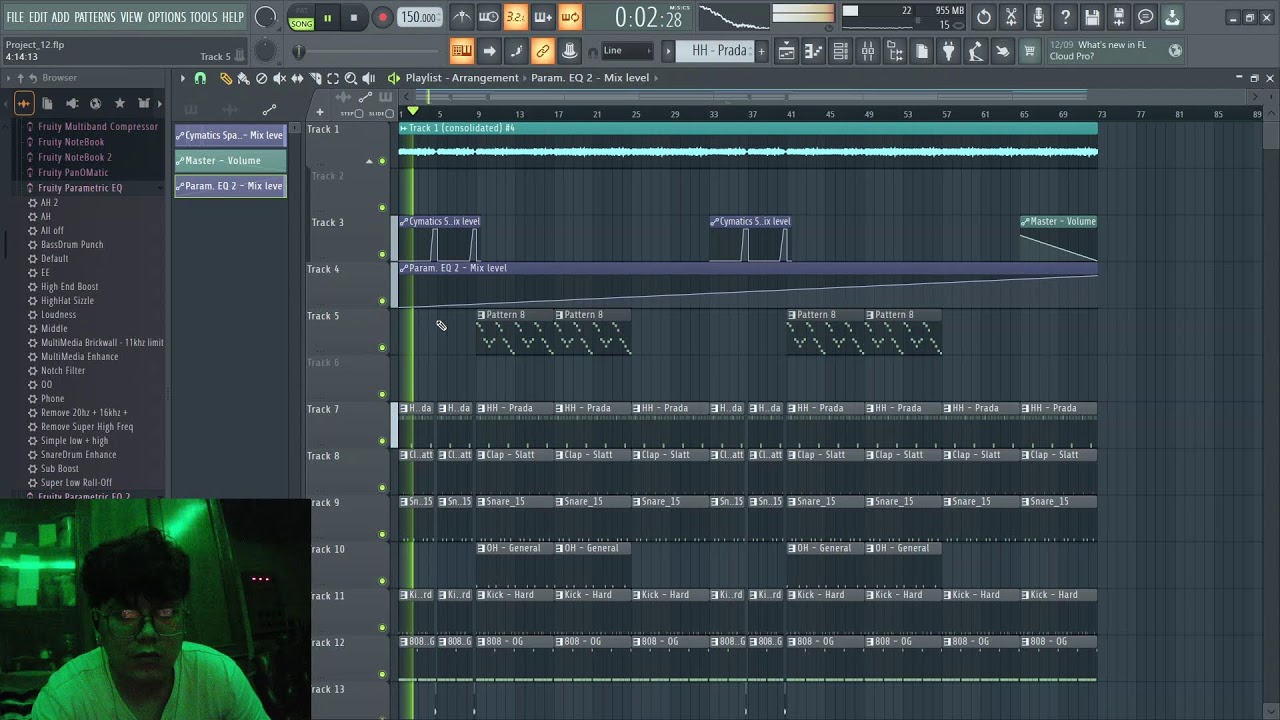Viewport: 1280px width, 720px height.
Task: Toggle the typing keyboard to piano button
Action: (461, 51)
